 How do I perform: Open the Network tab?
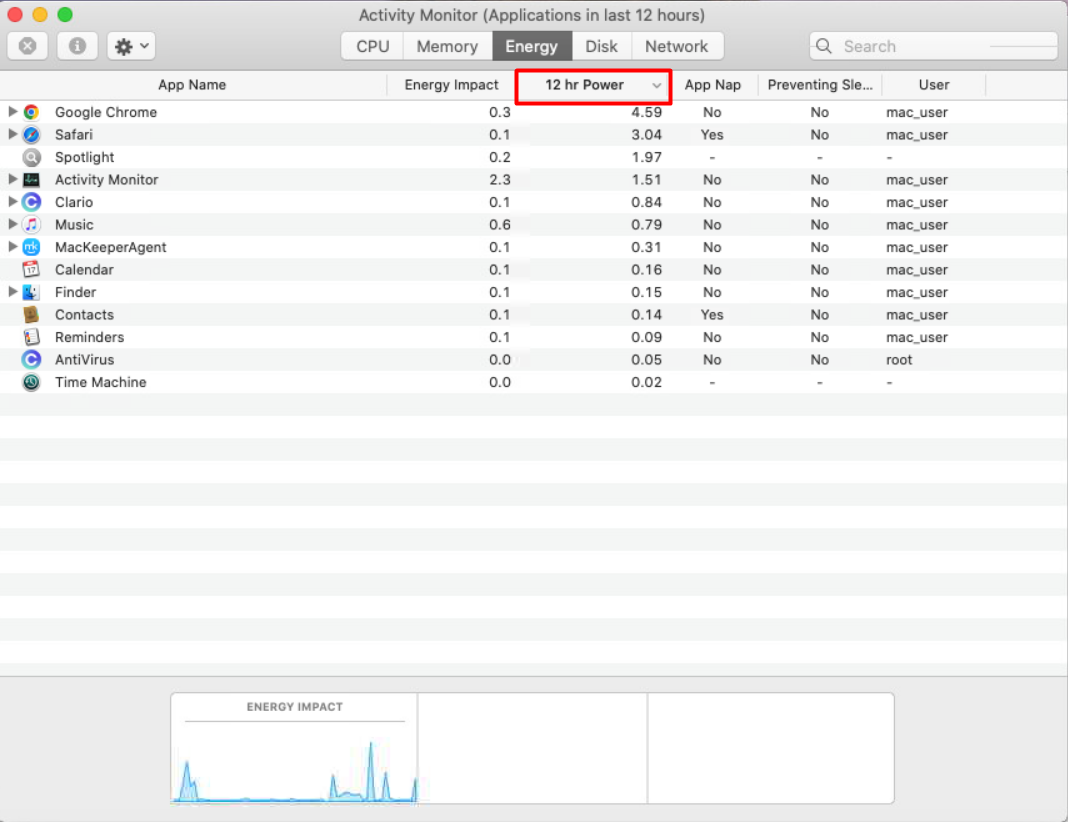click(677, 46)
